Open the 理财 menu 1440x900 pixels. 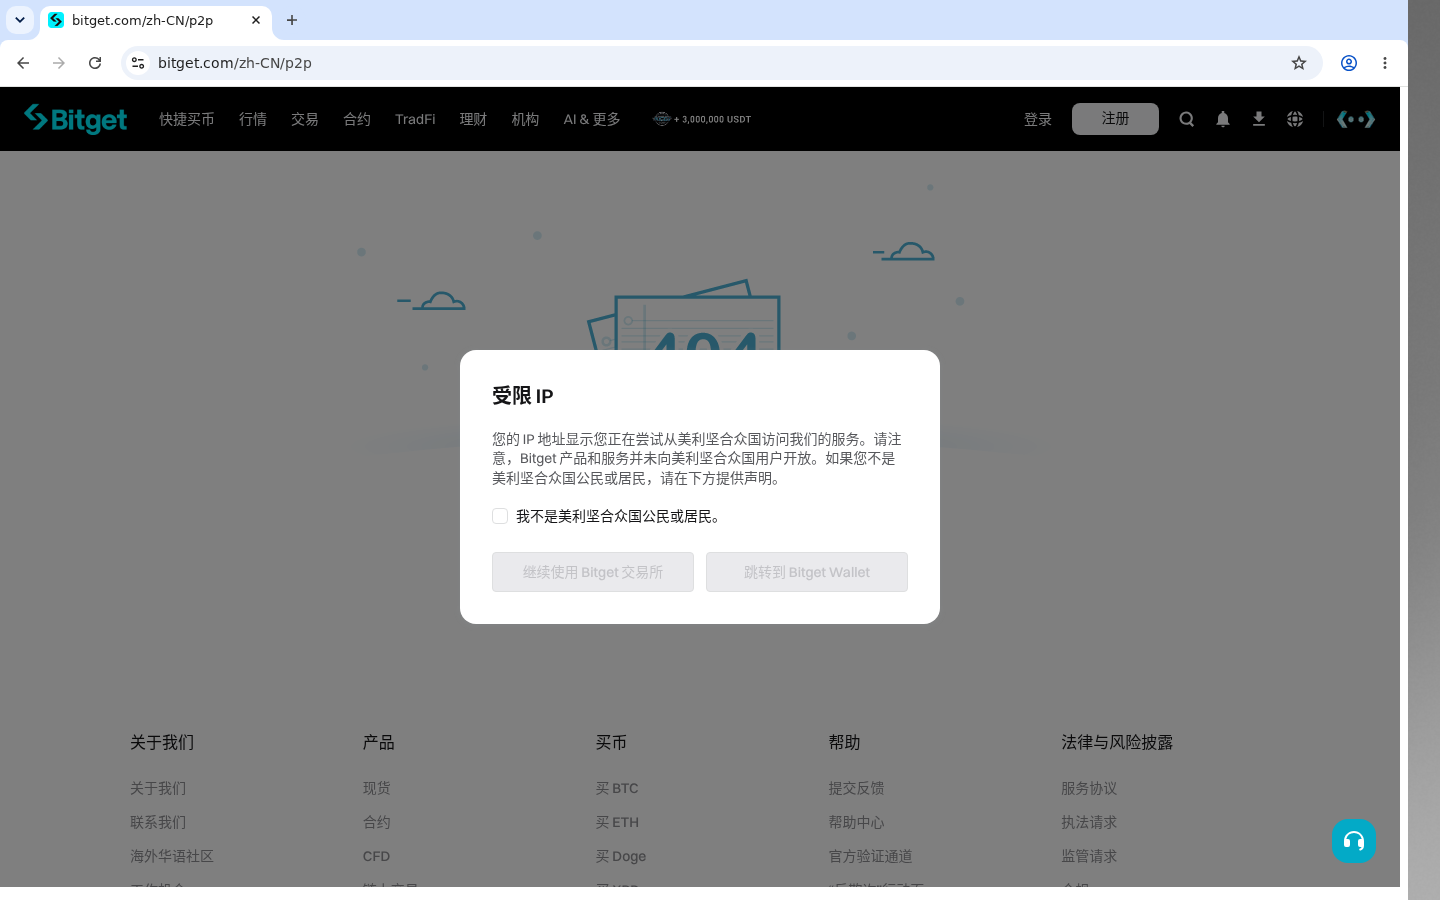pyautogui.click(x=473, y=119)
